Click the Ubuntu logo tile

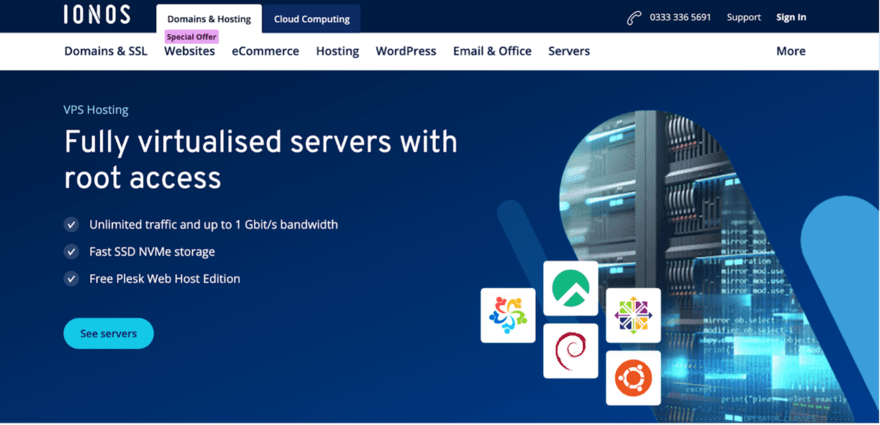633,378
